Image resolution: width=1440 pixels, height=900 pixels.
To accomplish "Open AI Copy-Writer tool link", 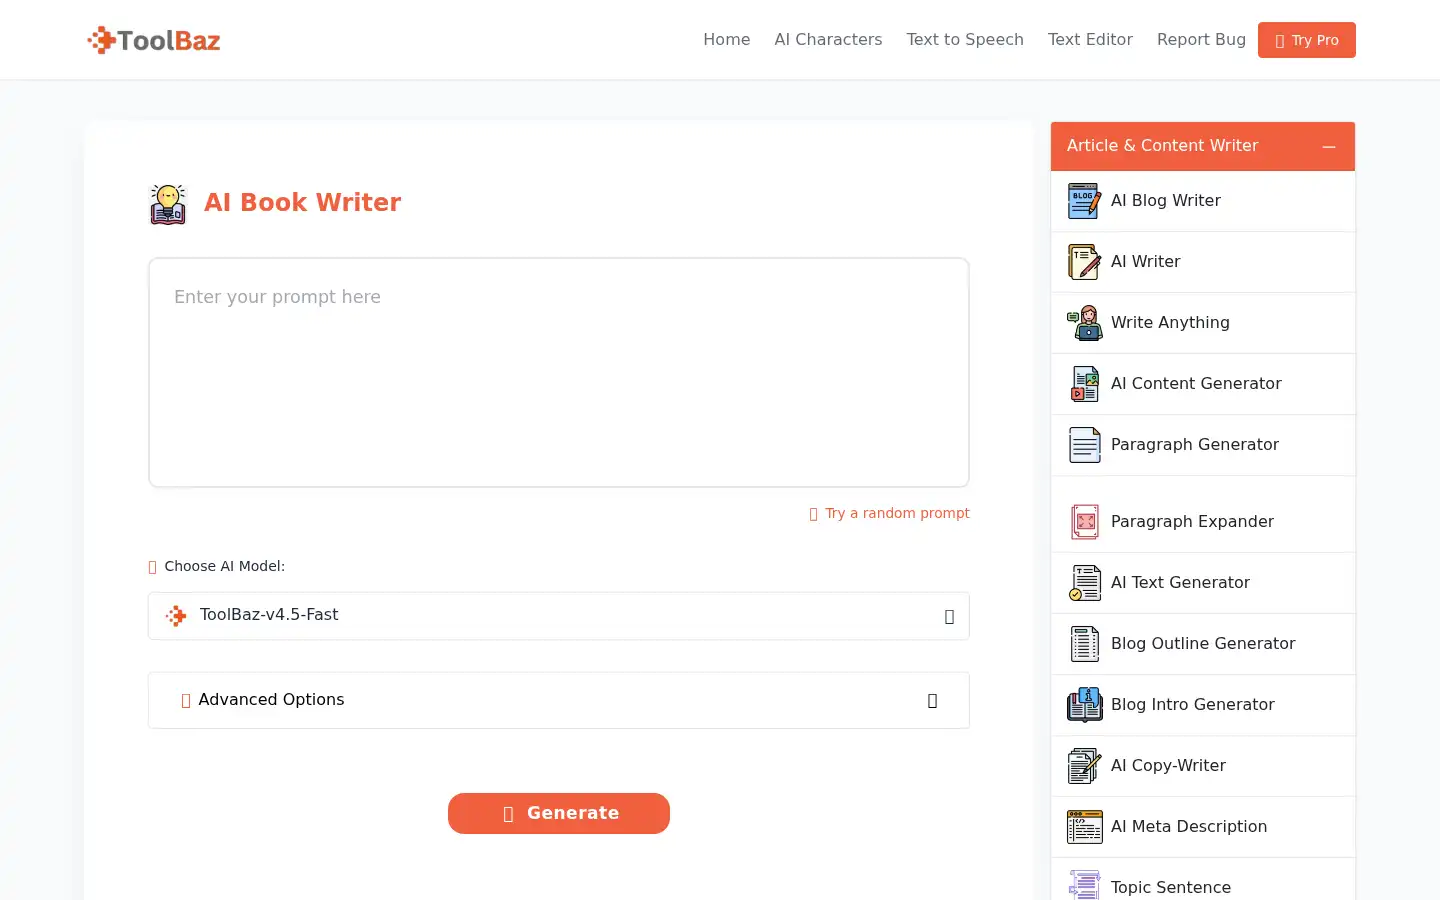I will pos(1203,766).
